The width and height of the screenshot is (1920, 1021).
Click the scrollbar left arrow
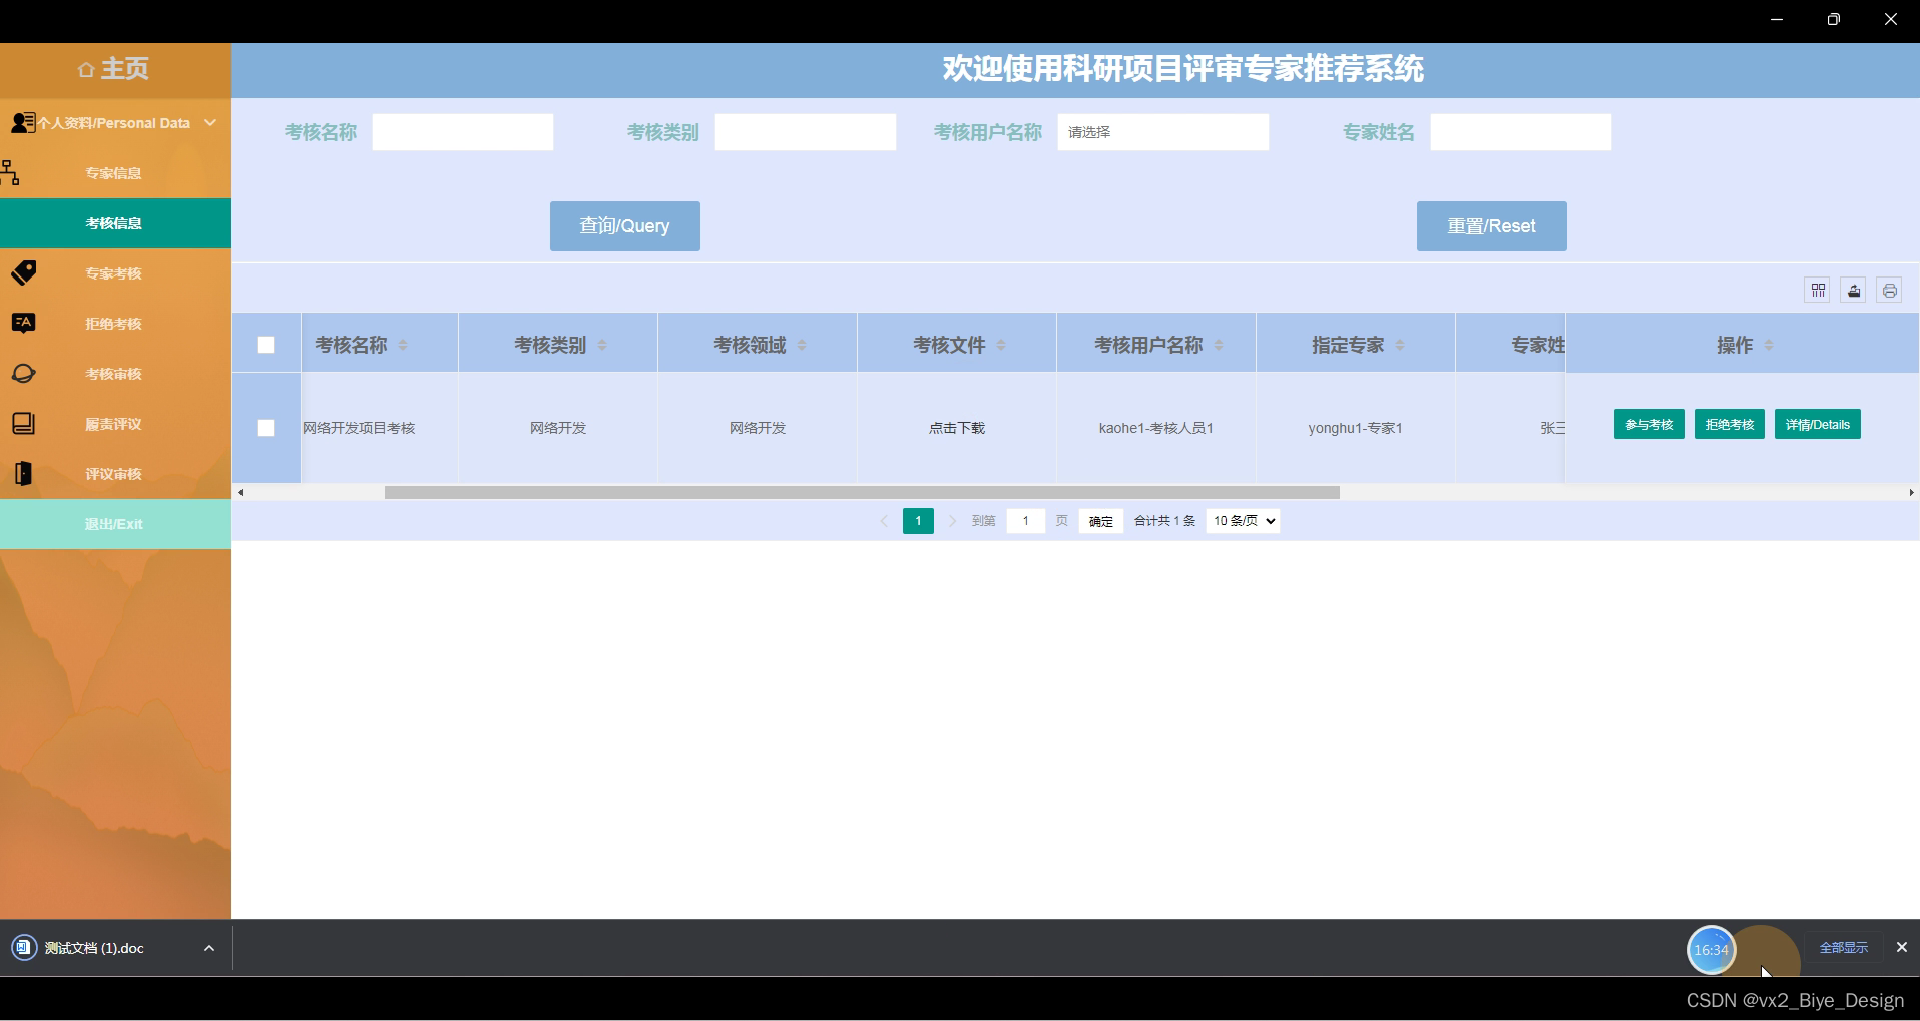coord(240,492)
